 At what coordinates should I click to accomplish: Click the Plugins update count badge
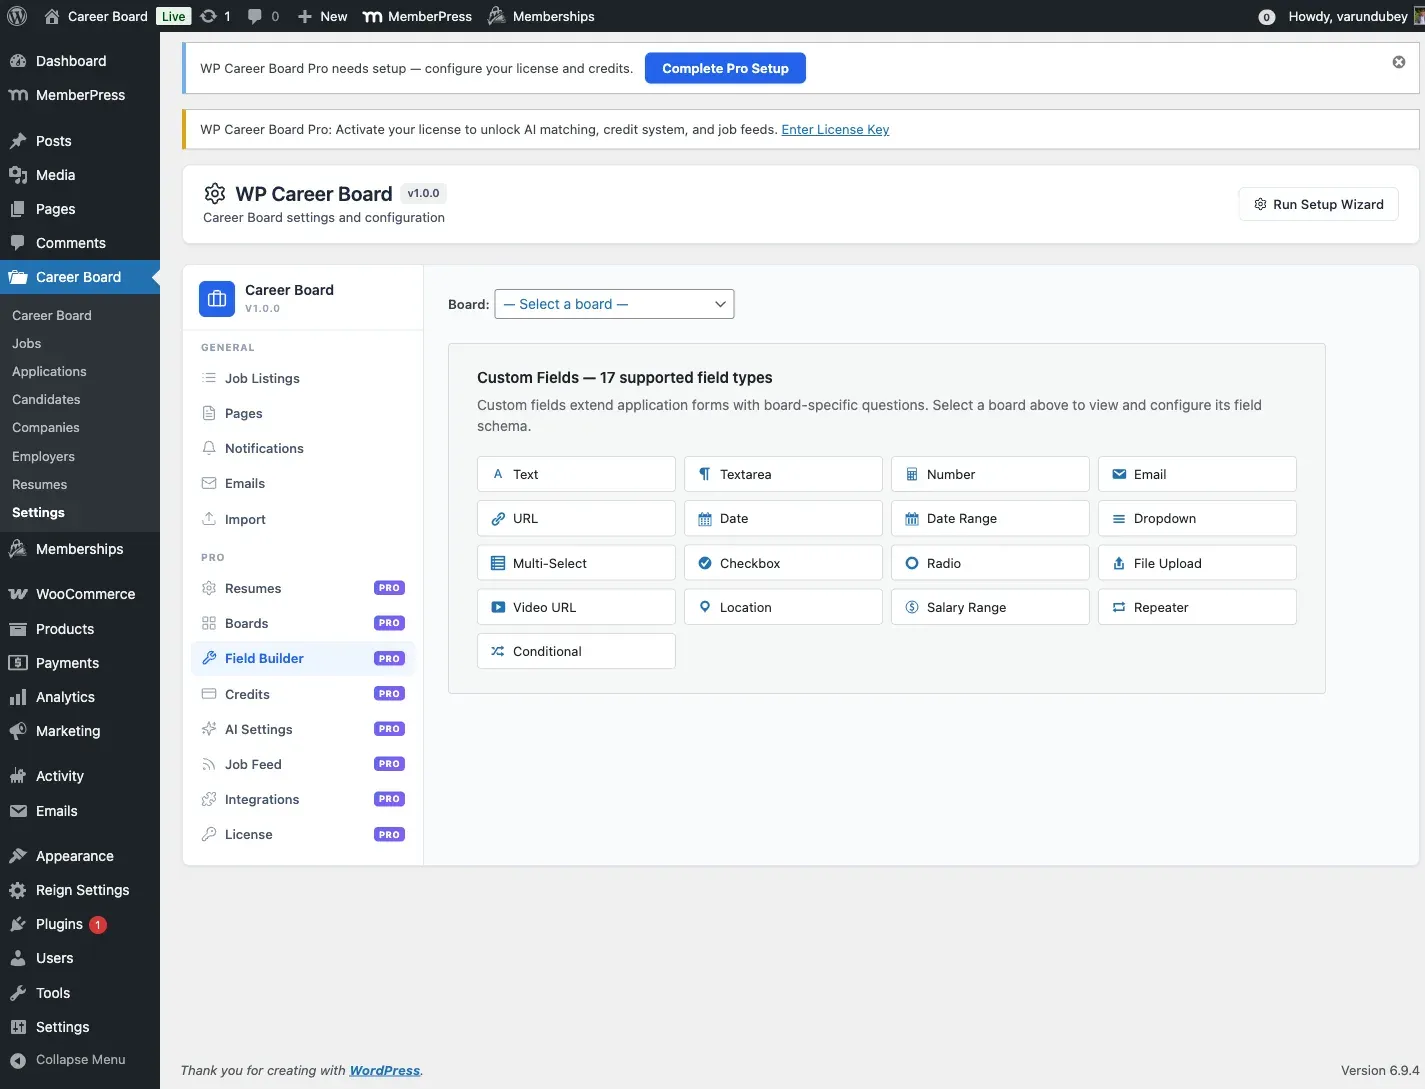coord(98,924)
